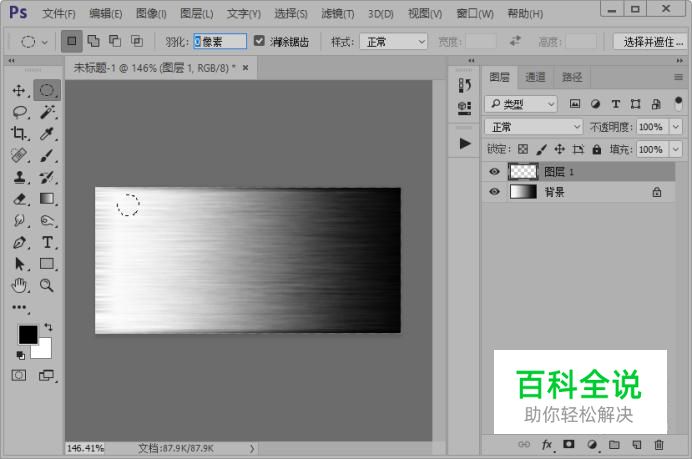
Task: Click the 选择并遮住 button
Action: point(648,42)
